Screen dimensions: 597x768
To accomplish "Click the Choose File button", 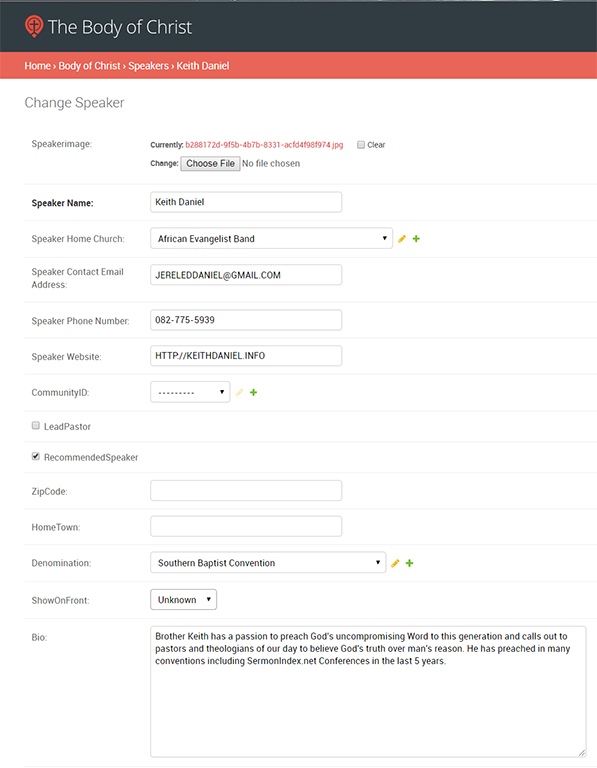I will tap(210, 164).
